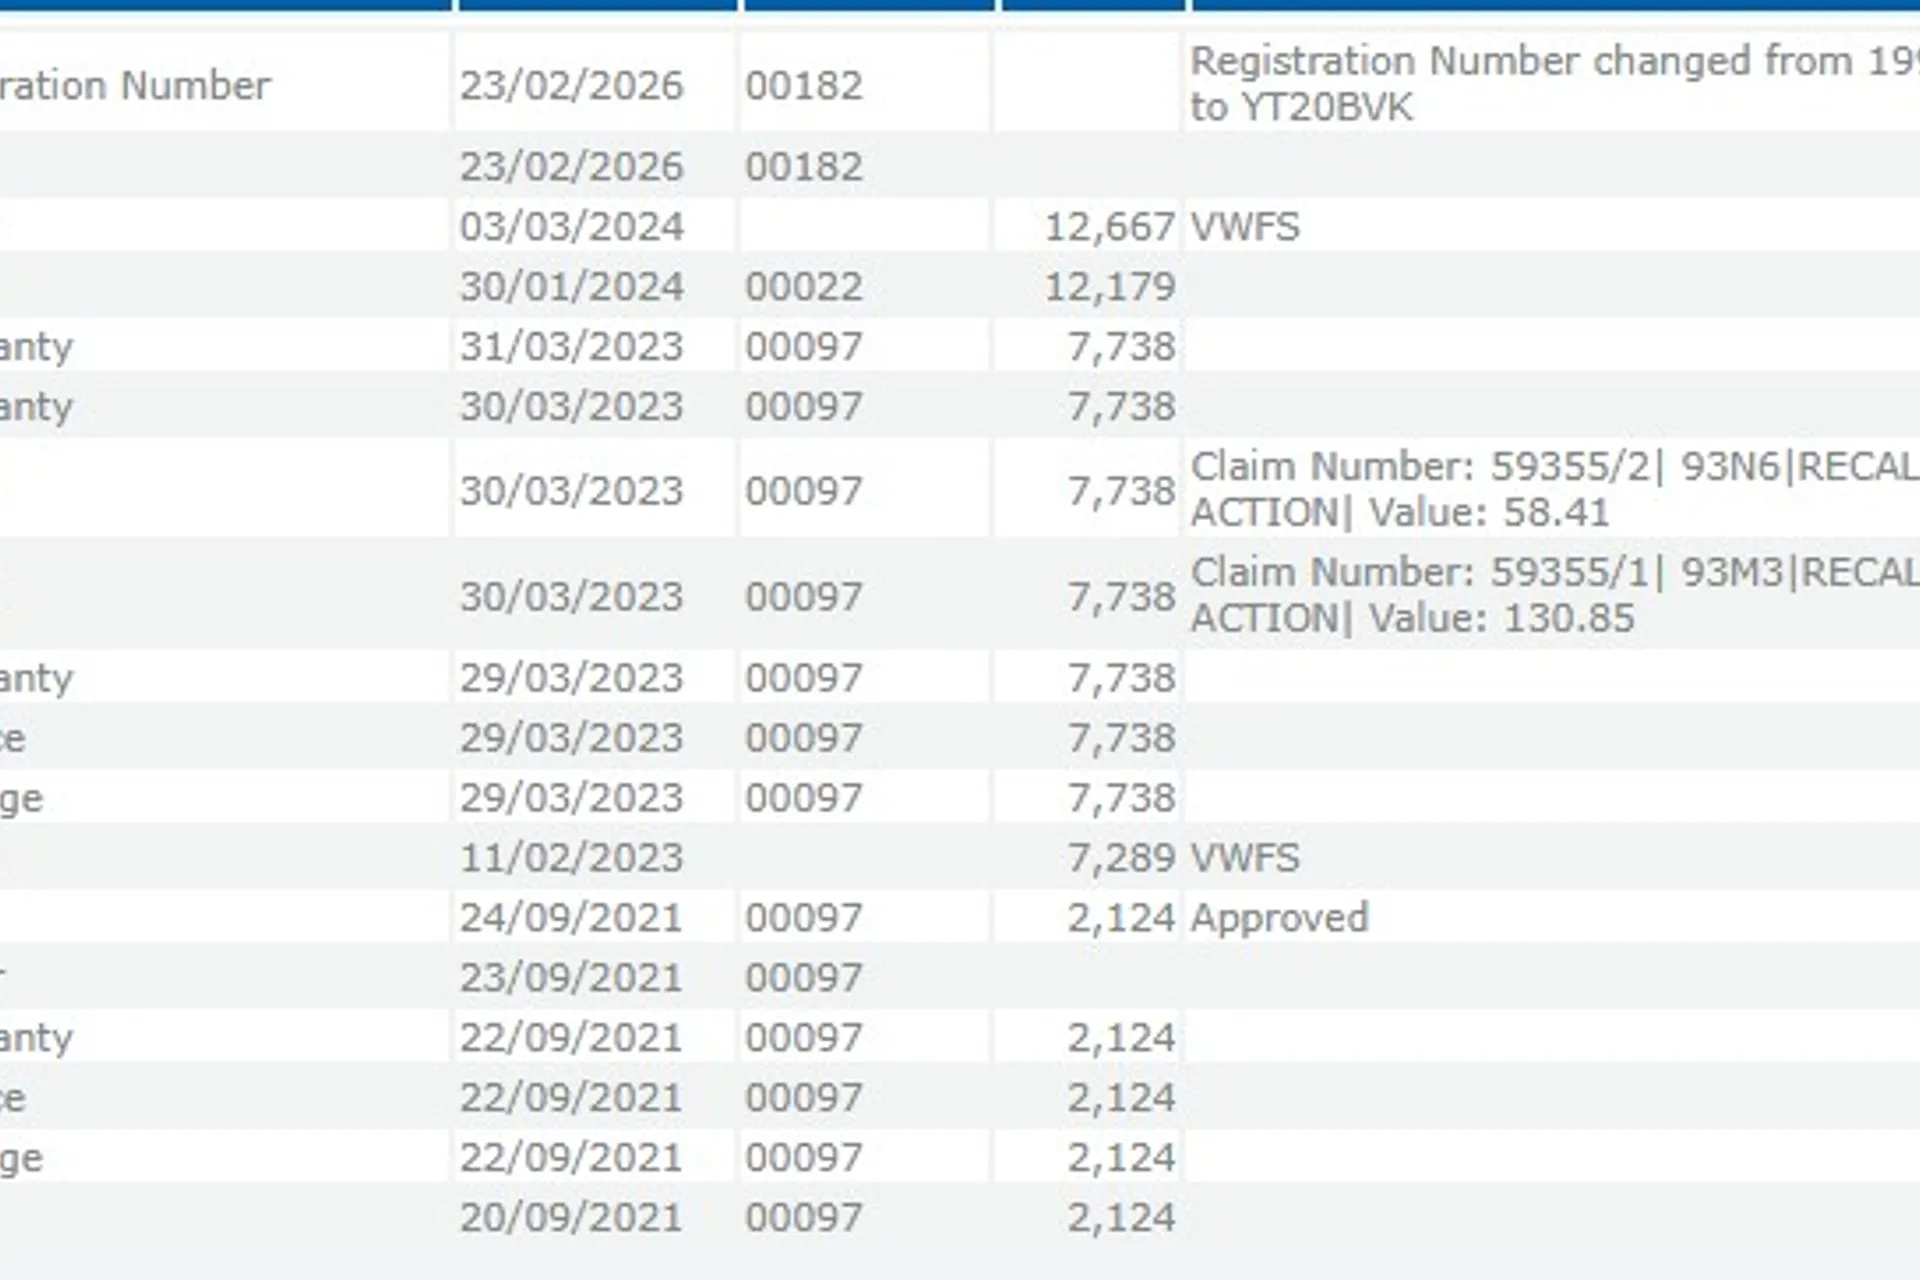Screen dimensions: 1920x1280
Task: Select the 12,667 mileage value
Action: coord(1109,227)
